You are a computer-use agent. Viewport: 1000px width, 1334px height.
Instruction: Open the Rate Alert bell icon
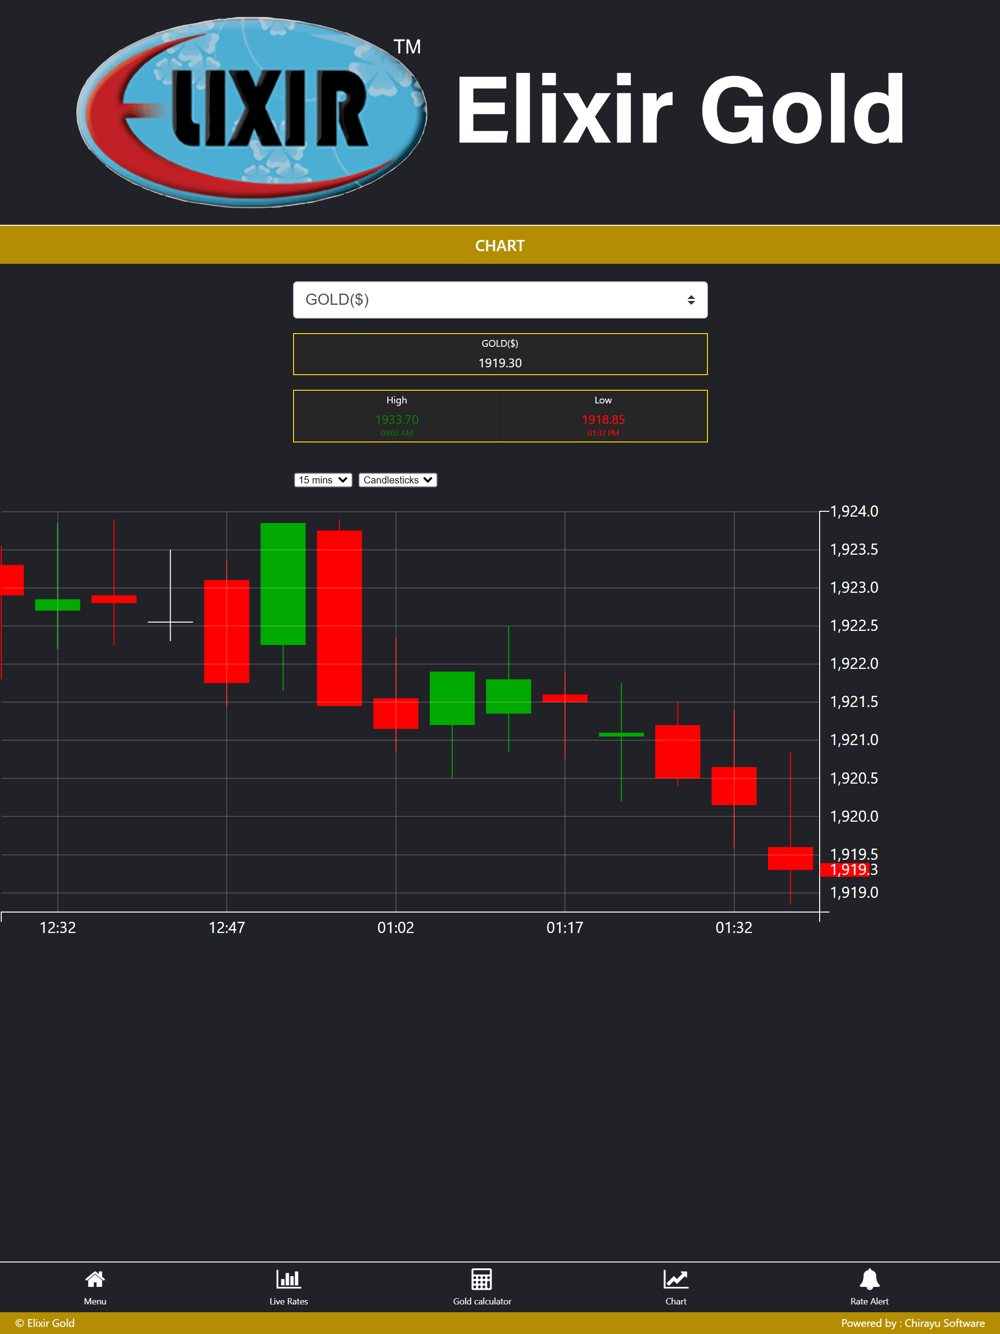[869, 1279]
